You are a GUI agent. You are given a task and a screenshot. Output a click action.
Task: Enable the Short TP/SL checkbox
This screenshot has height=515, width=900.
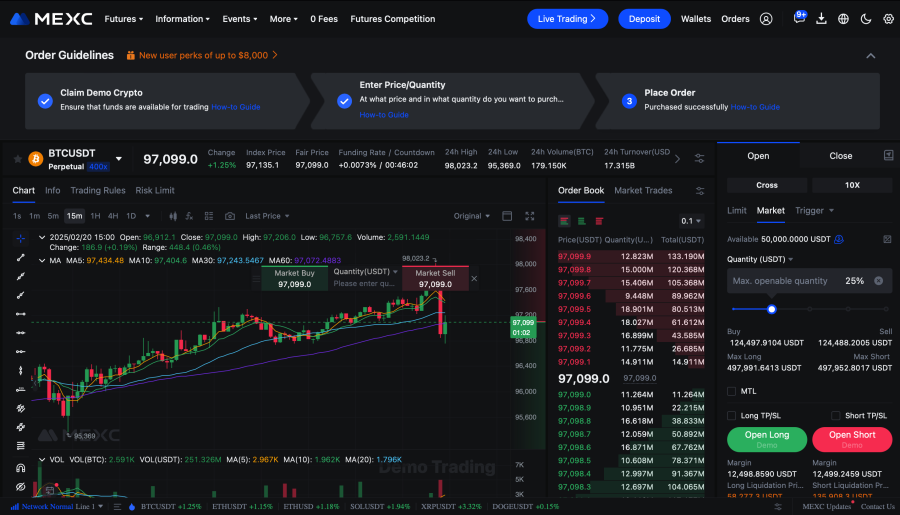[836, 416]
